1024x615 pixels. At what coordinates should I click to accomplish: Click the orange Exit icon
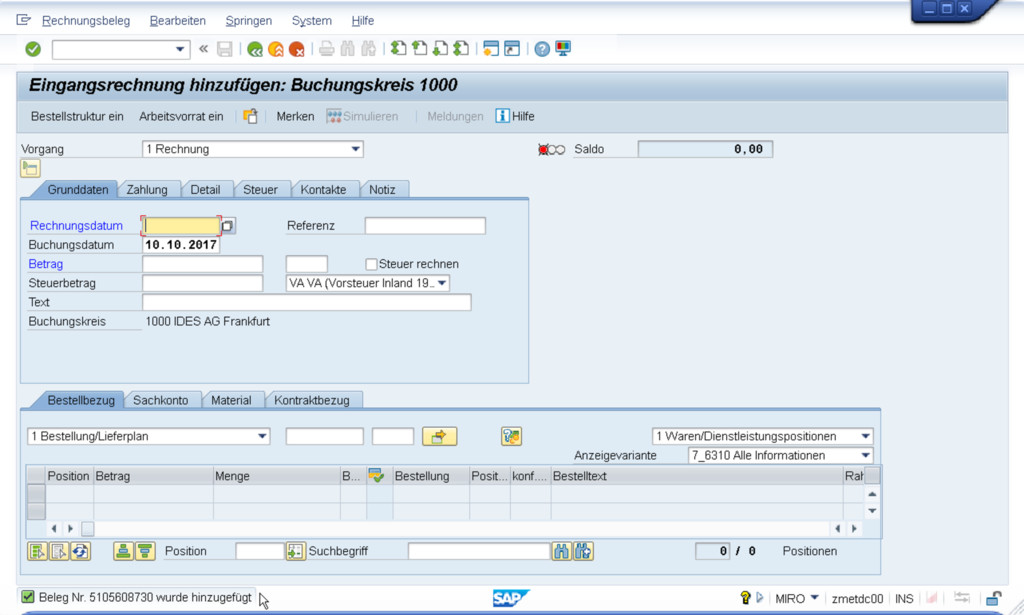click(x=276, y=49)
